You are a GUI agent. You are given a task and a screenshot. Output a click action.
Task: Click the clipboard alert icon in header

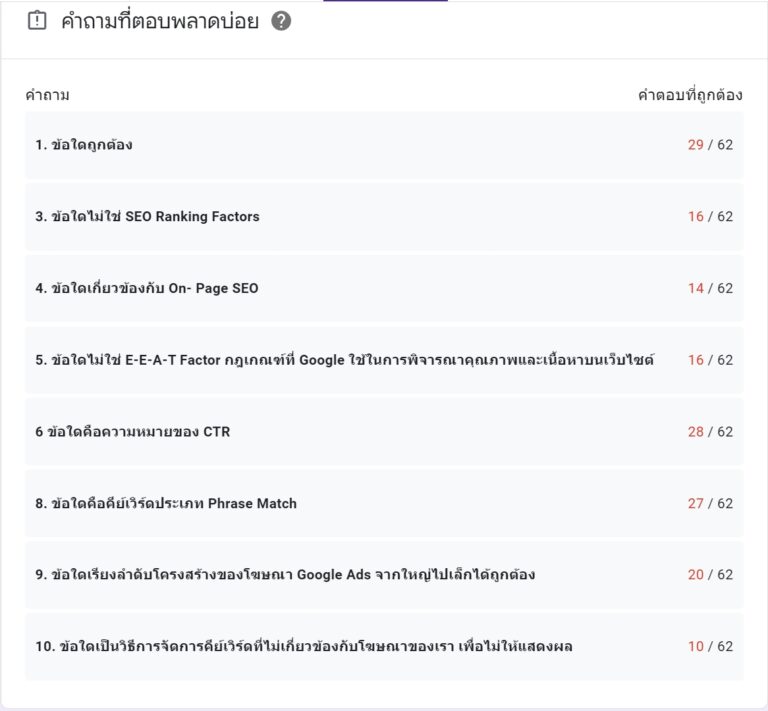coord(37,21)
